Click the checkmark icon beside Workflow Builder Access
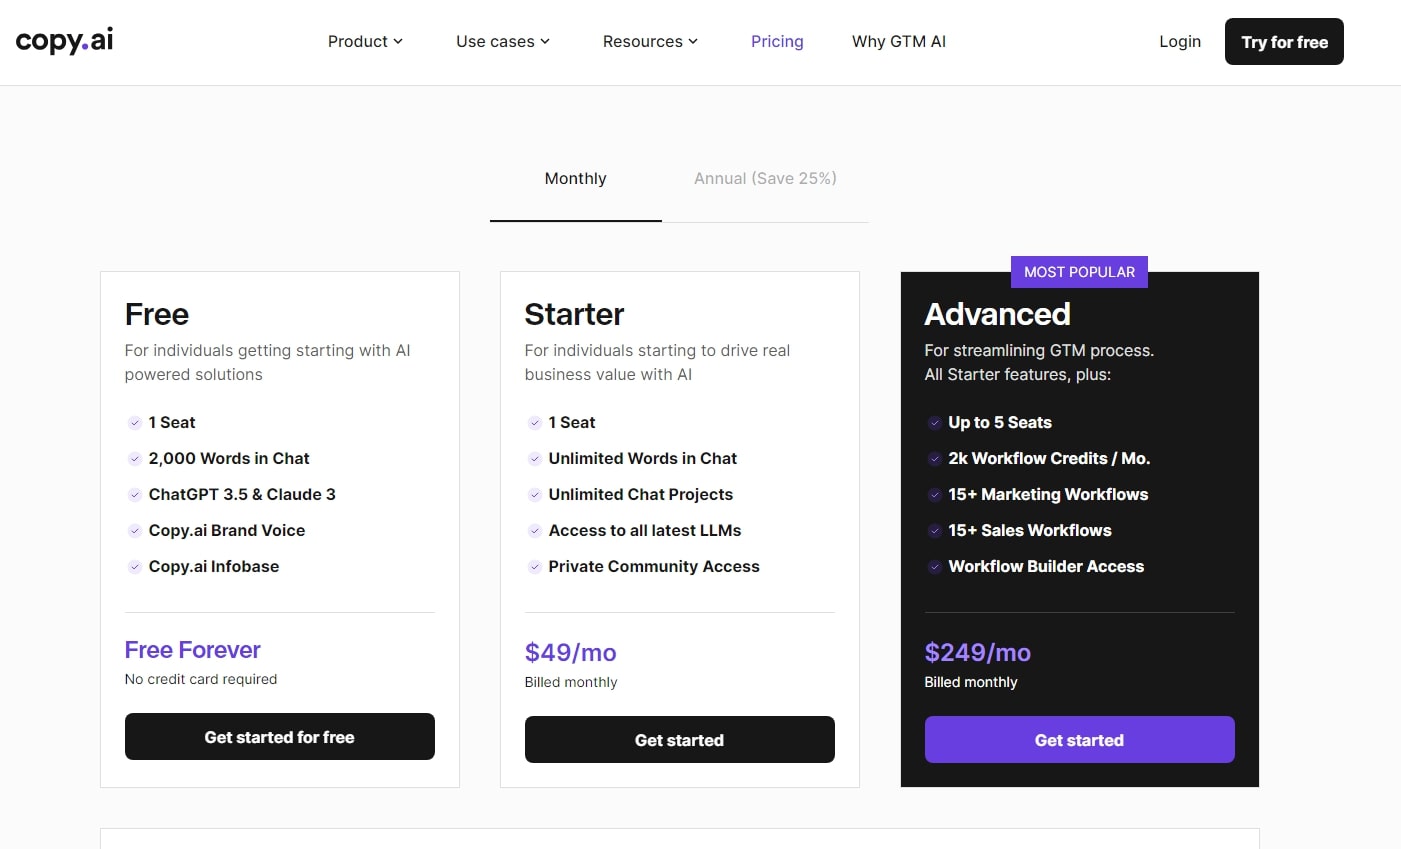 [x=935, y=567]
